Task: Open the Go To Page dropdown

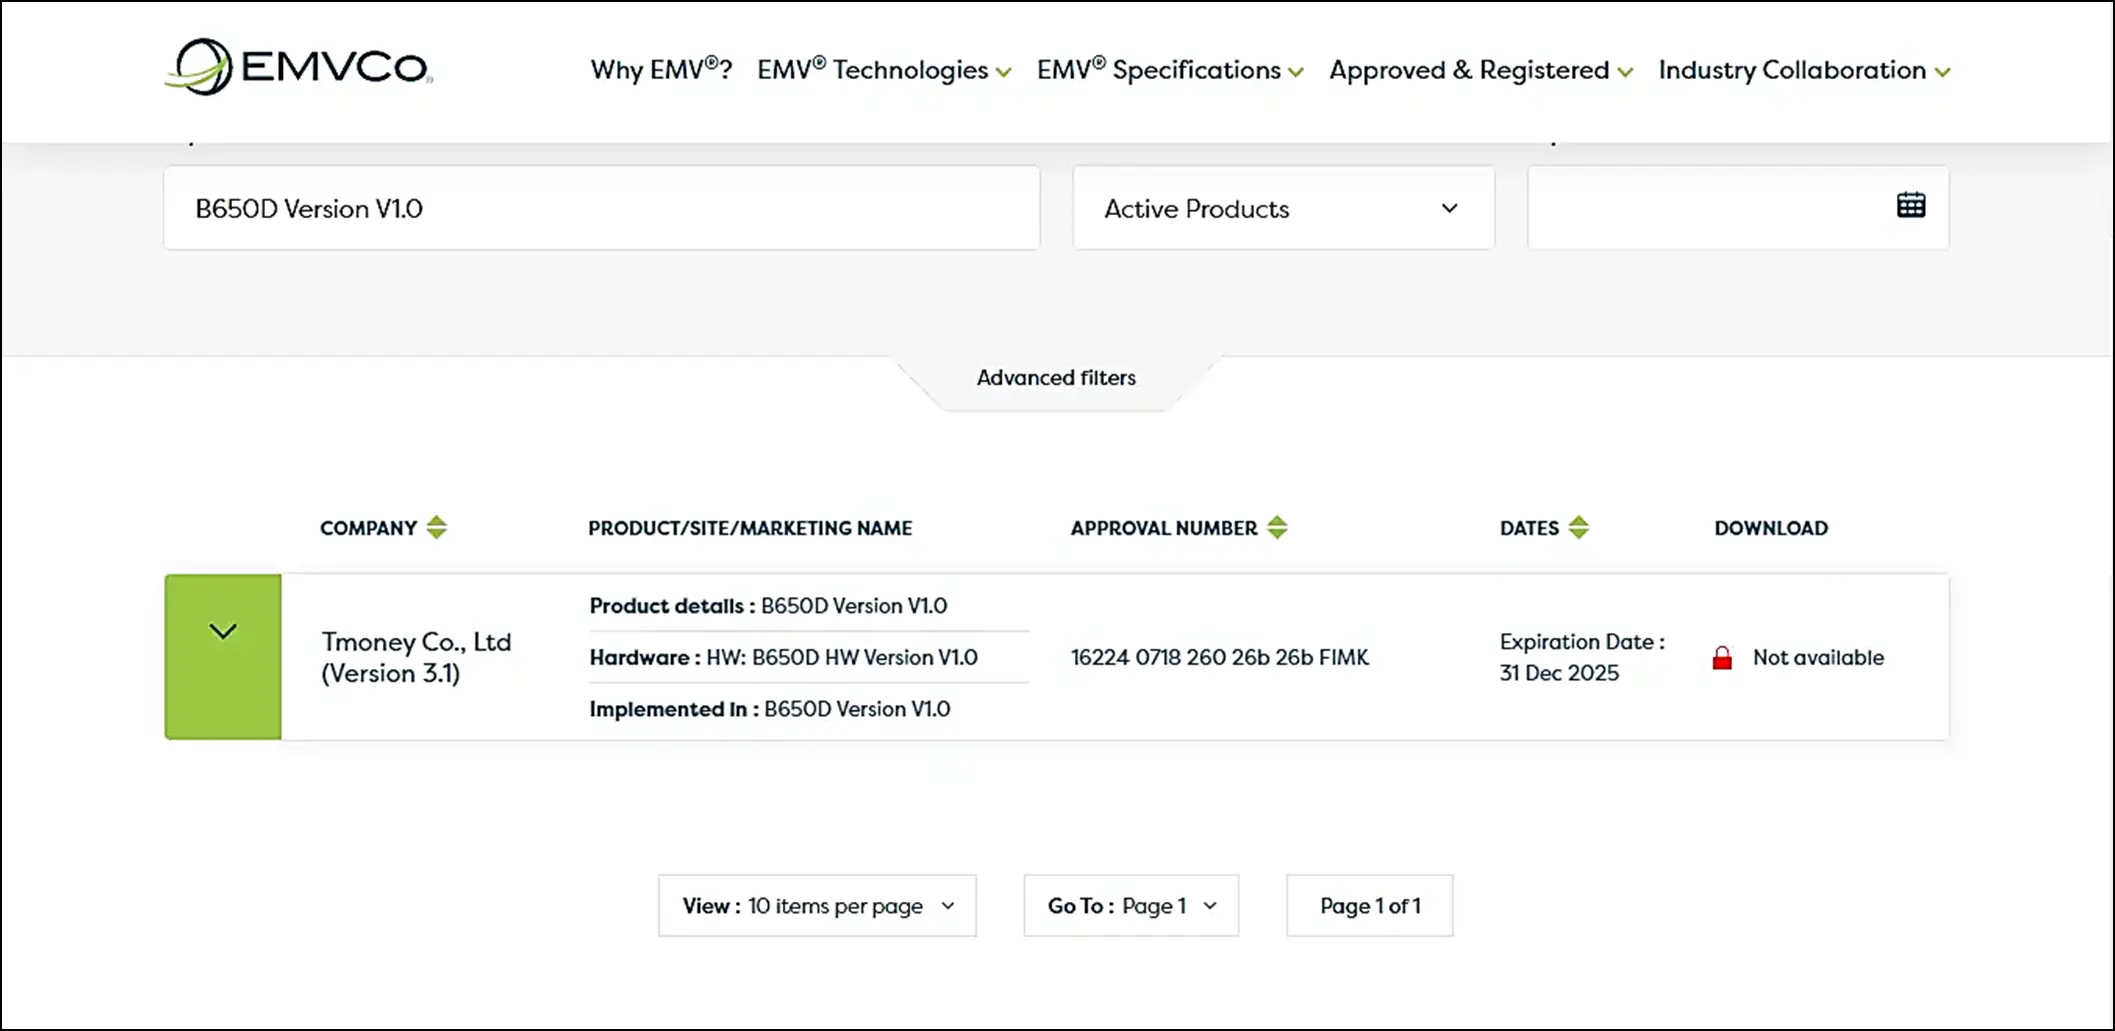Action: tap(1131, 906)
